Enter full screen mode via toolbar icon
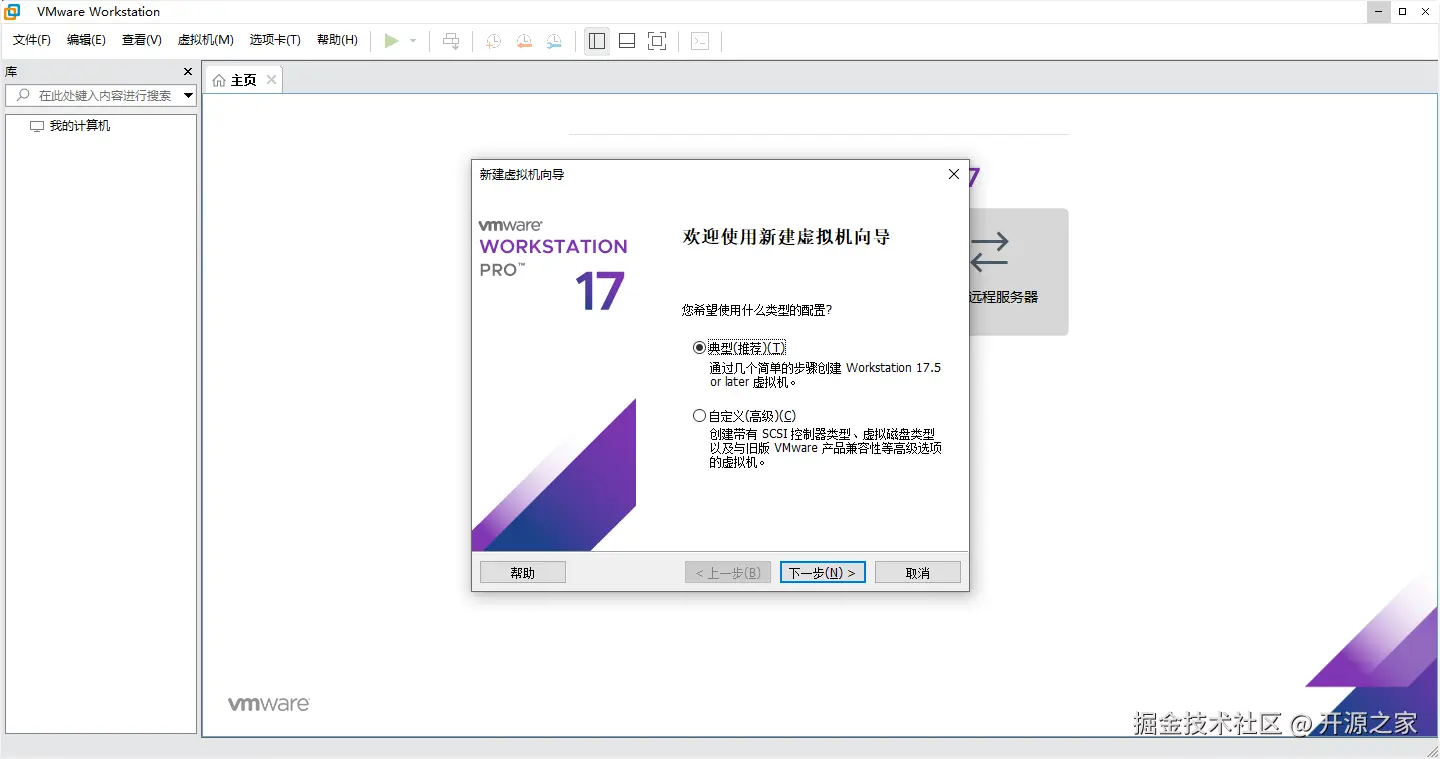Screen dimensions: 1440x759 click(x=656, y=40)
